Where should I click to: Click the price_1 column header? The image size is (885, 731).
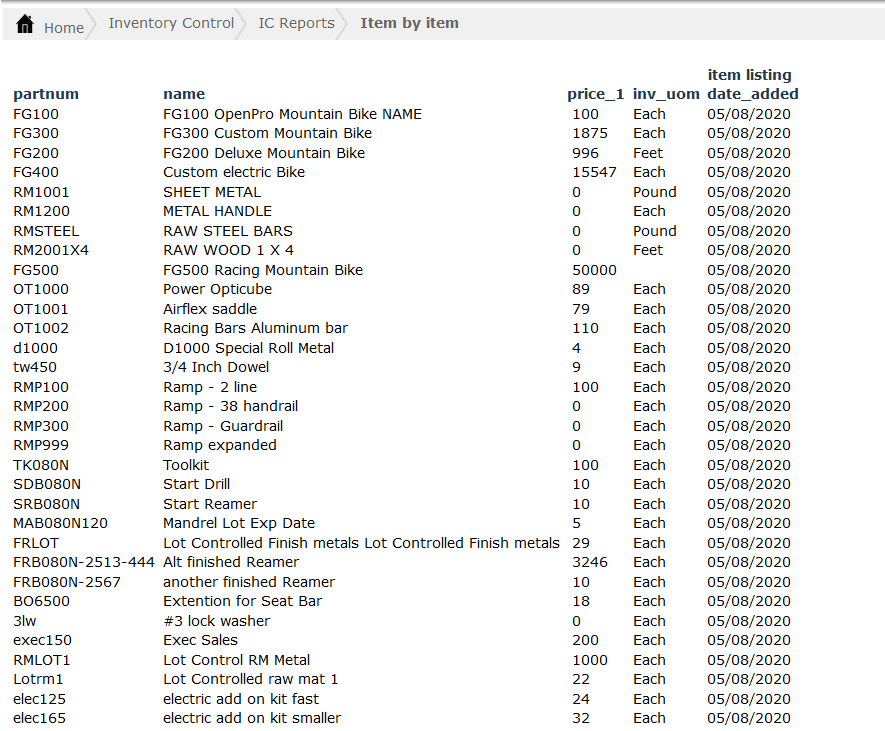click(595, 94)
